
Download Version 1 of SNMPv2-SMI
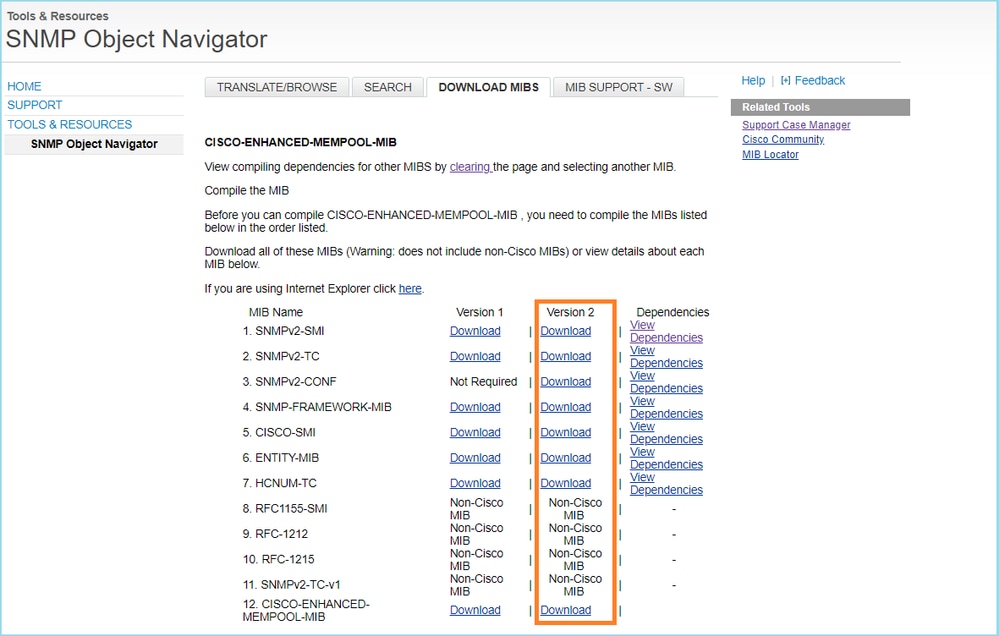tap(475, 331)
